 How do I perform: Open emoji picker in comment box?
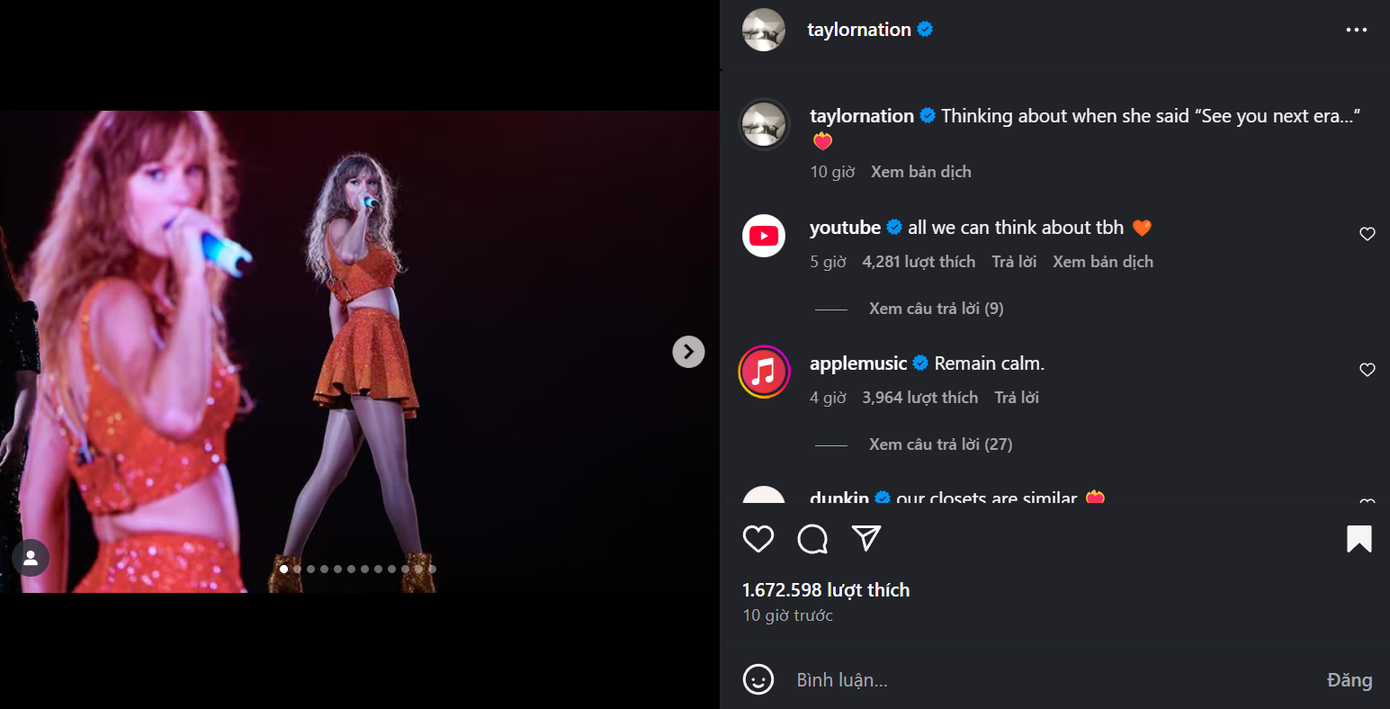759,680
